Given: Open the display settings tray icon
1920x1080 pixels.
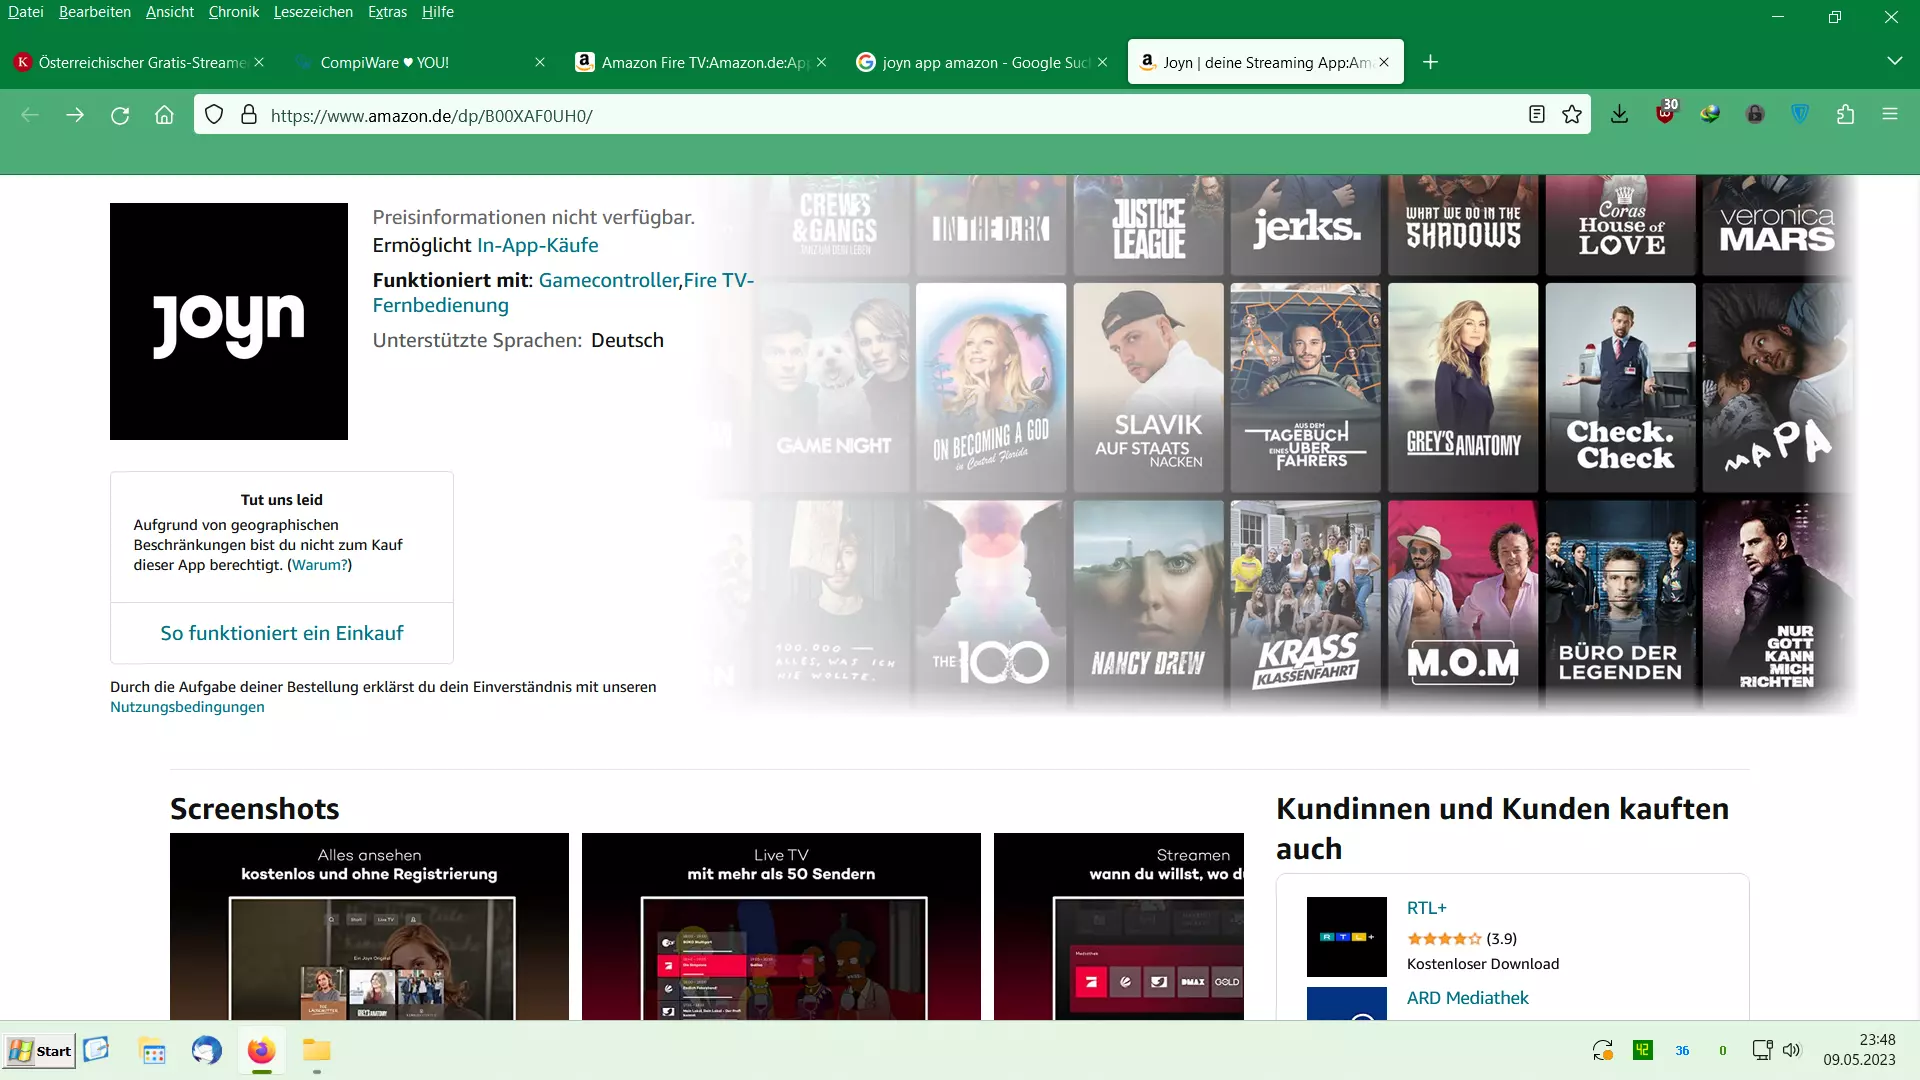Looking at the screenshot, I should coord(1762,1050).
